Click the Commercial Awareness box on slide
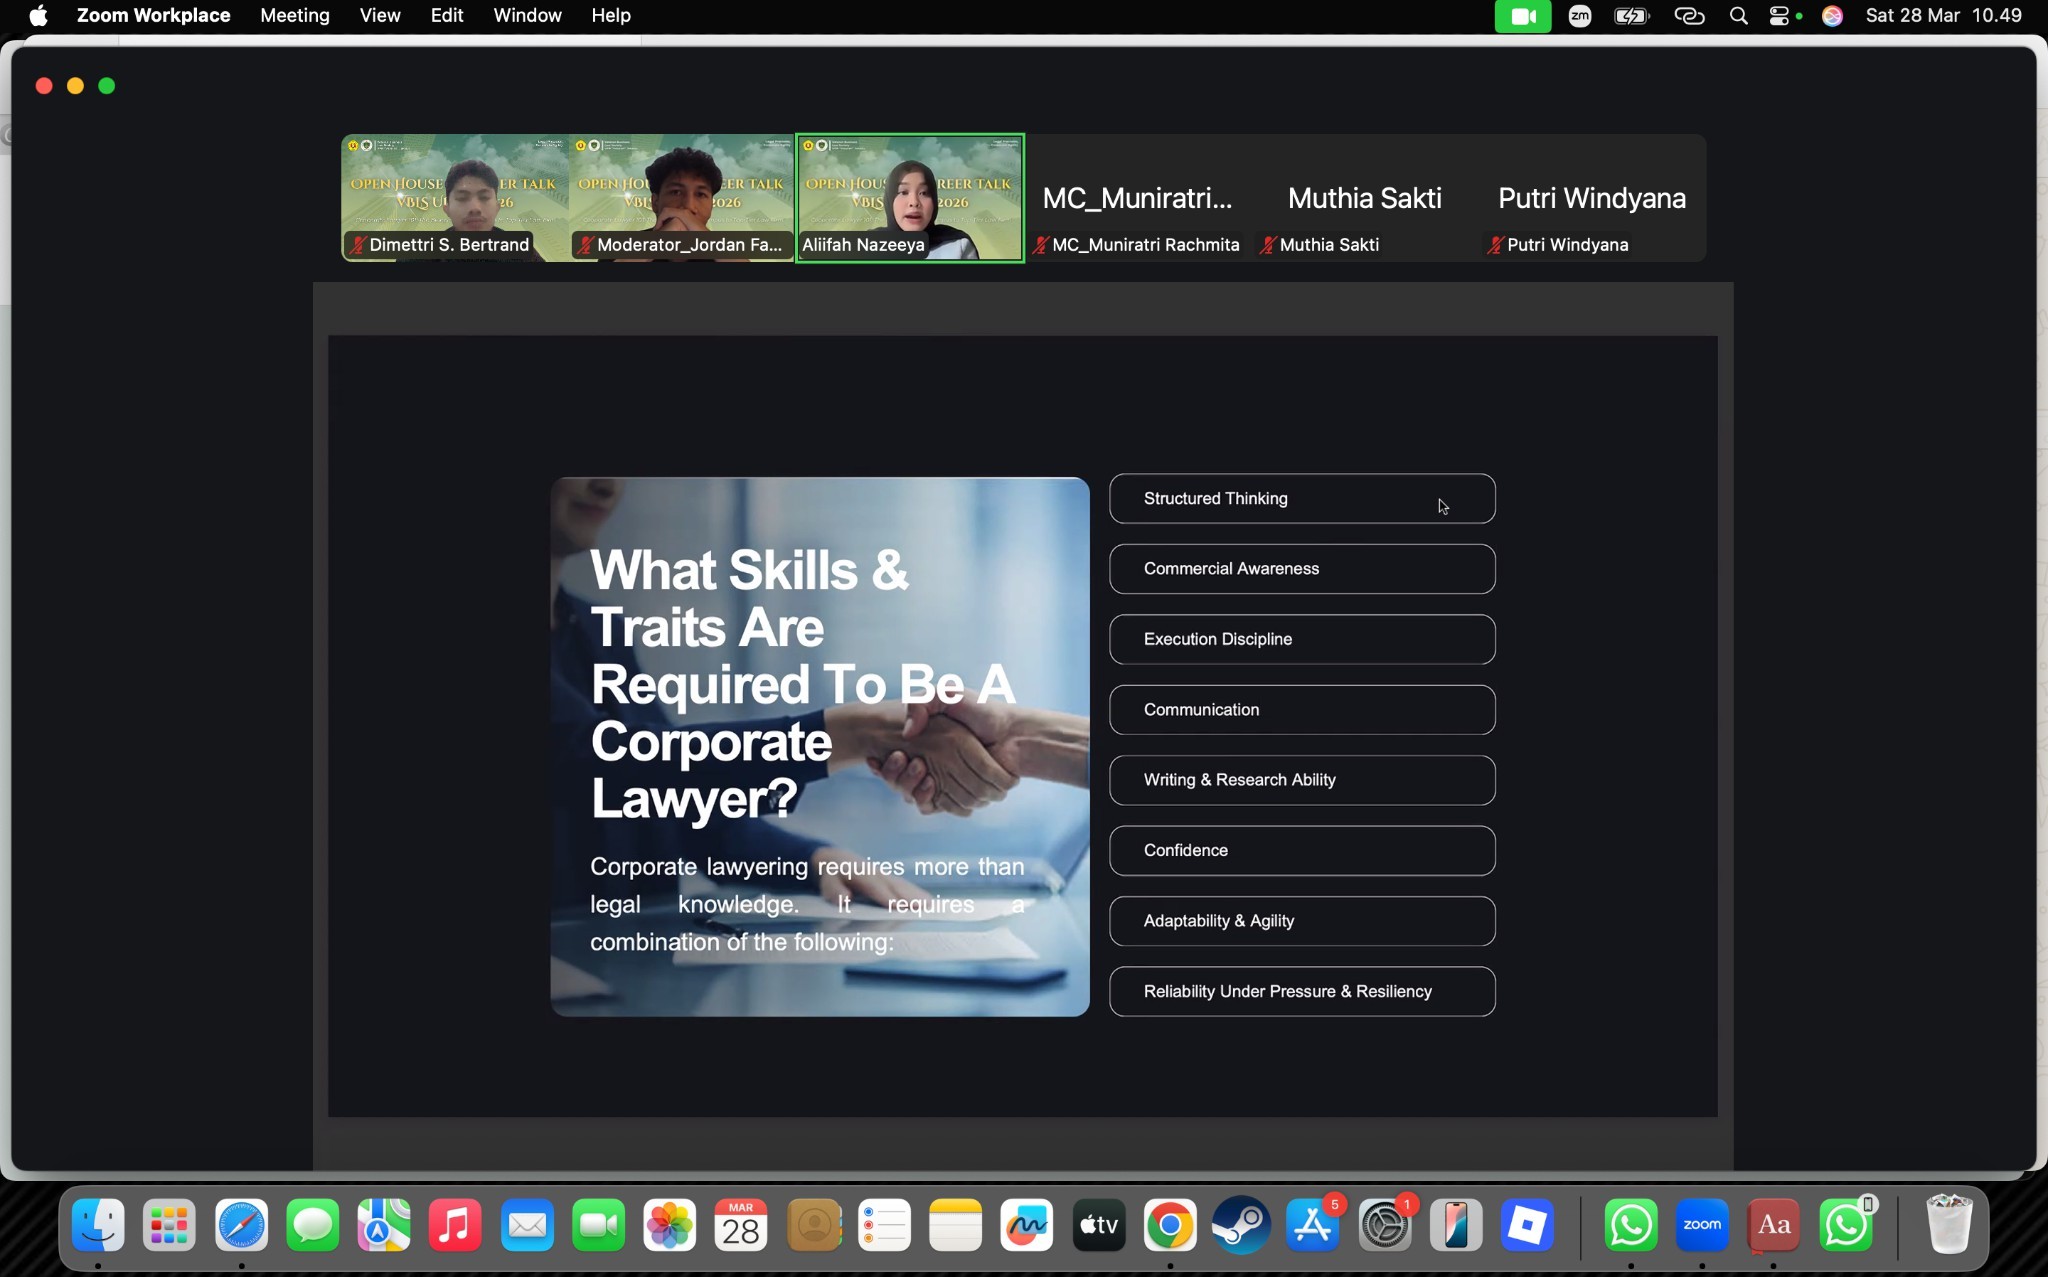Screen dimensions: 2048x1277 click(x=1301, y=568)
